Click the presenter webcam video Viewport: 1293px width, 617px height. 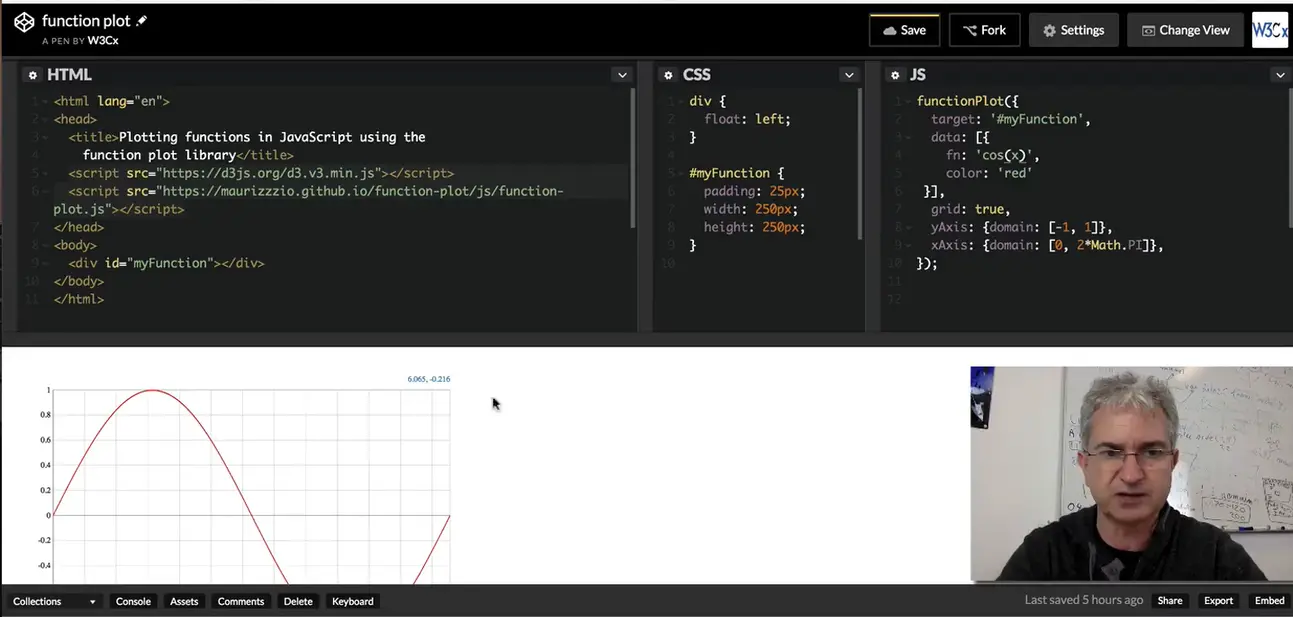(x=1131, y=473)
